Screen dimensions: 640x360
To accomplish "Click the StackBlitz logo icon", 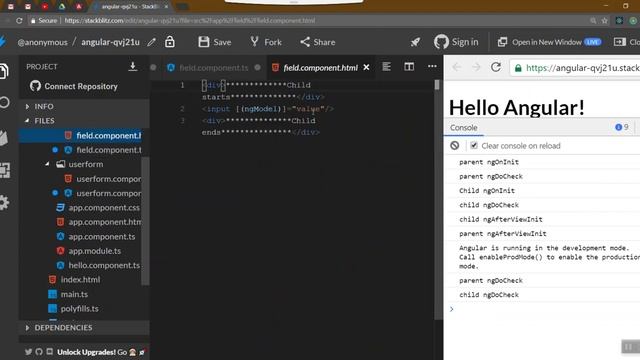I will [x=2, y=42].
